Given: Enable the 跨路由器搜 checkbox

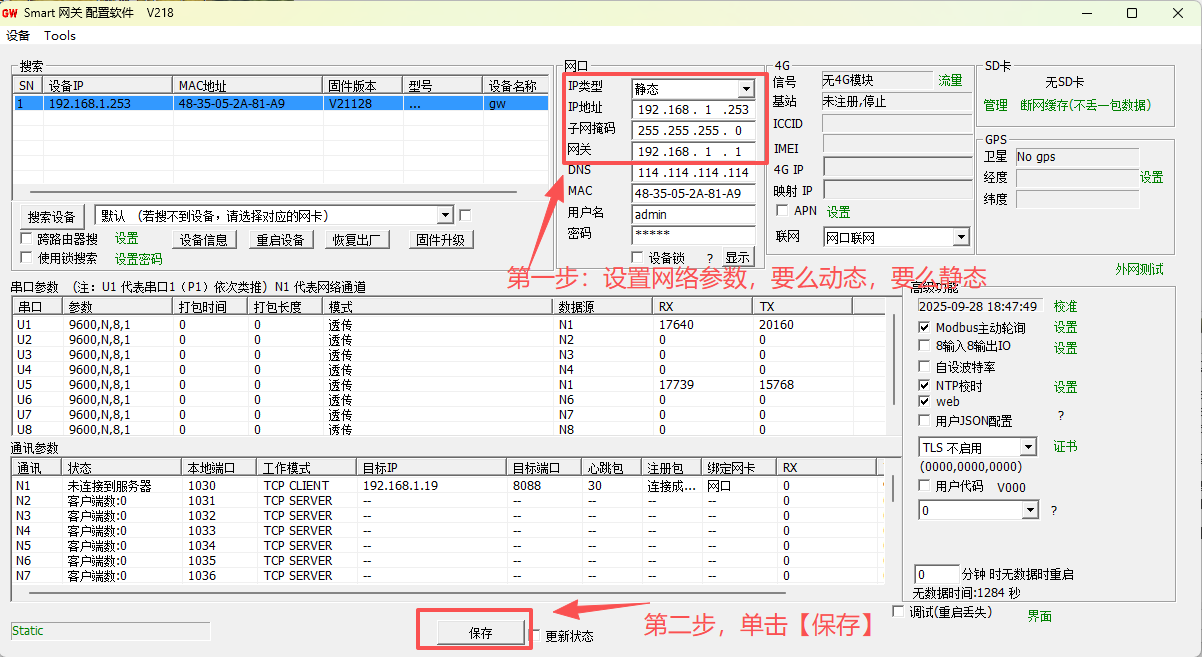Looking at the screenshot, I should [27, 239].
